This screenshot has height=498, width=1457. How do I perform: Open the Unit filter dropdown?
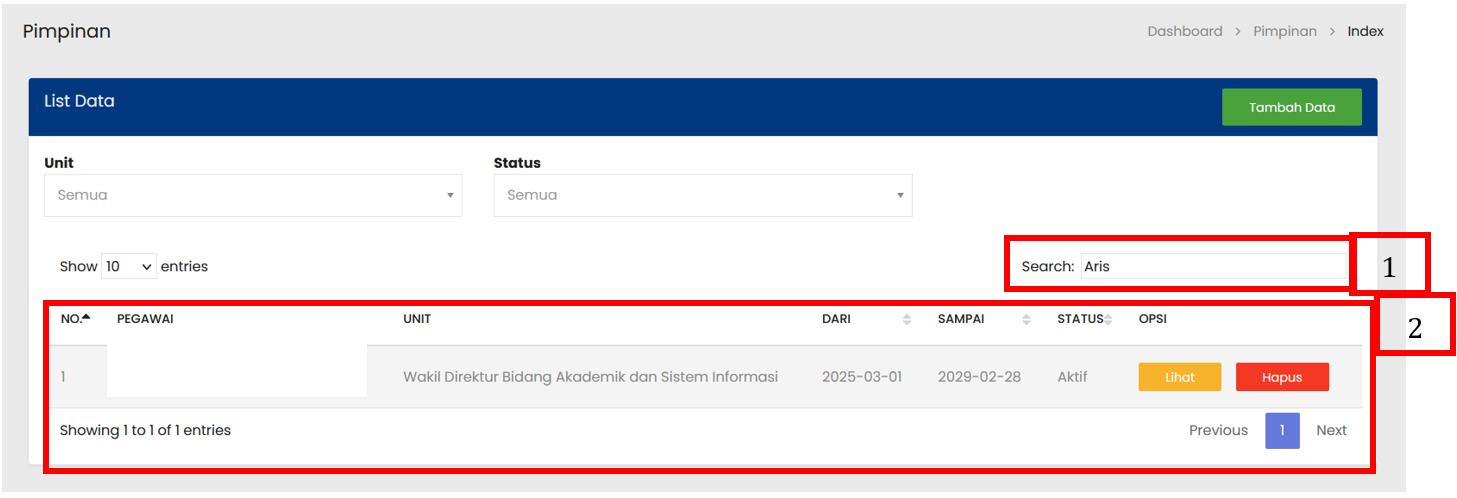253,196
